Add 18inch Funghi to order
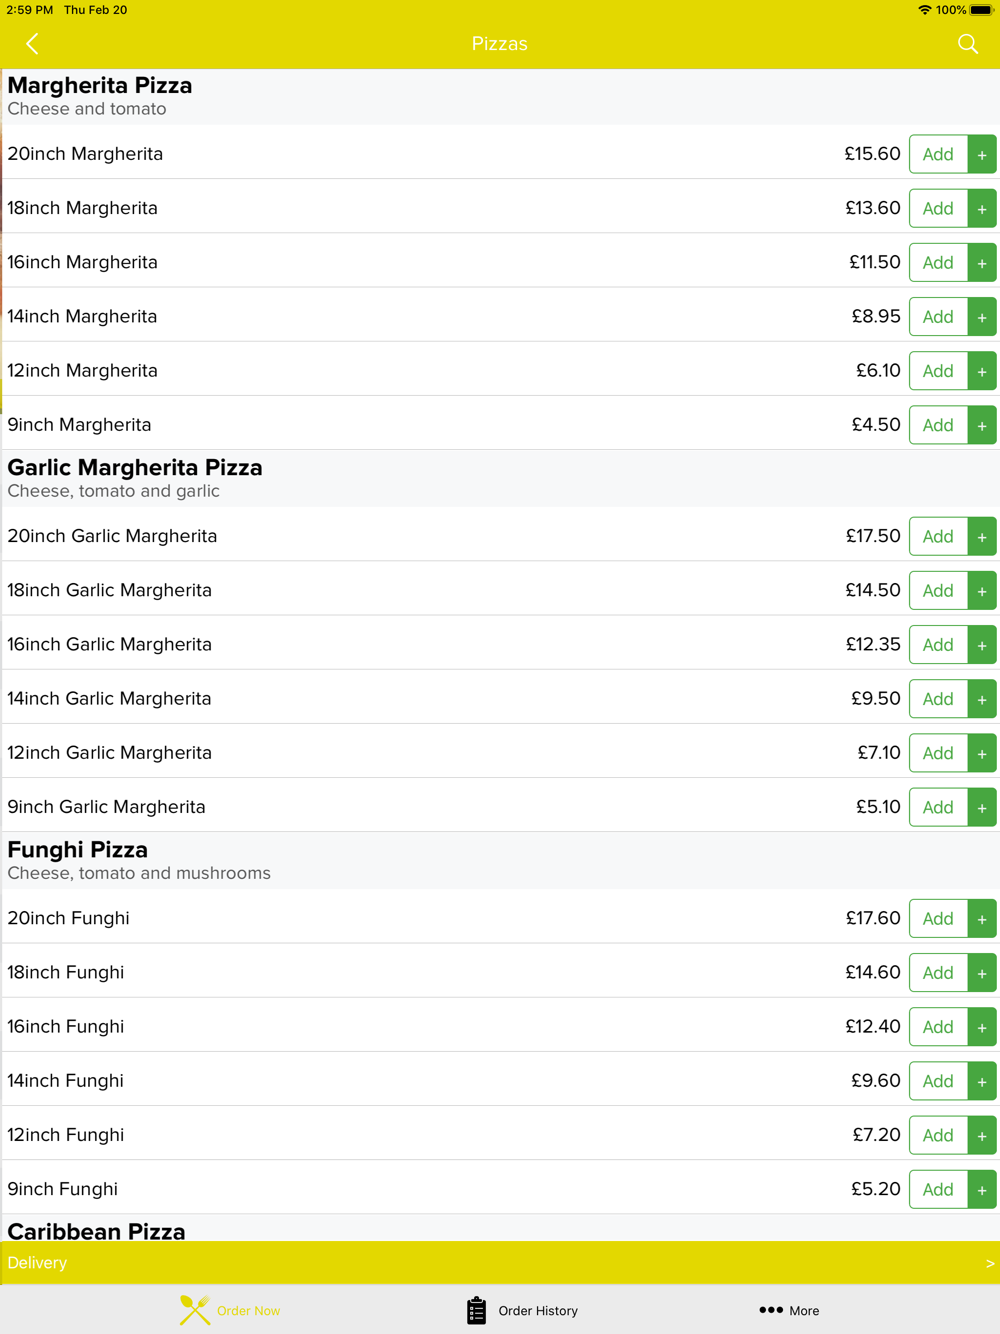The height and width of the screenshot is (1334, 1000). 938,972
